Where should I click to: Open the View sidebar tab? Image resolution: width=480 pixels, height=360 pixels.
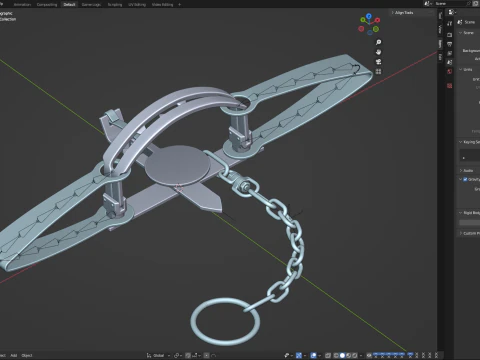[x=440, y=29]
